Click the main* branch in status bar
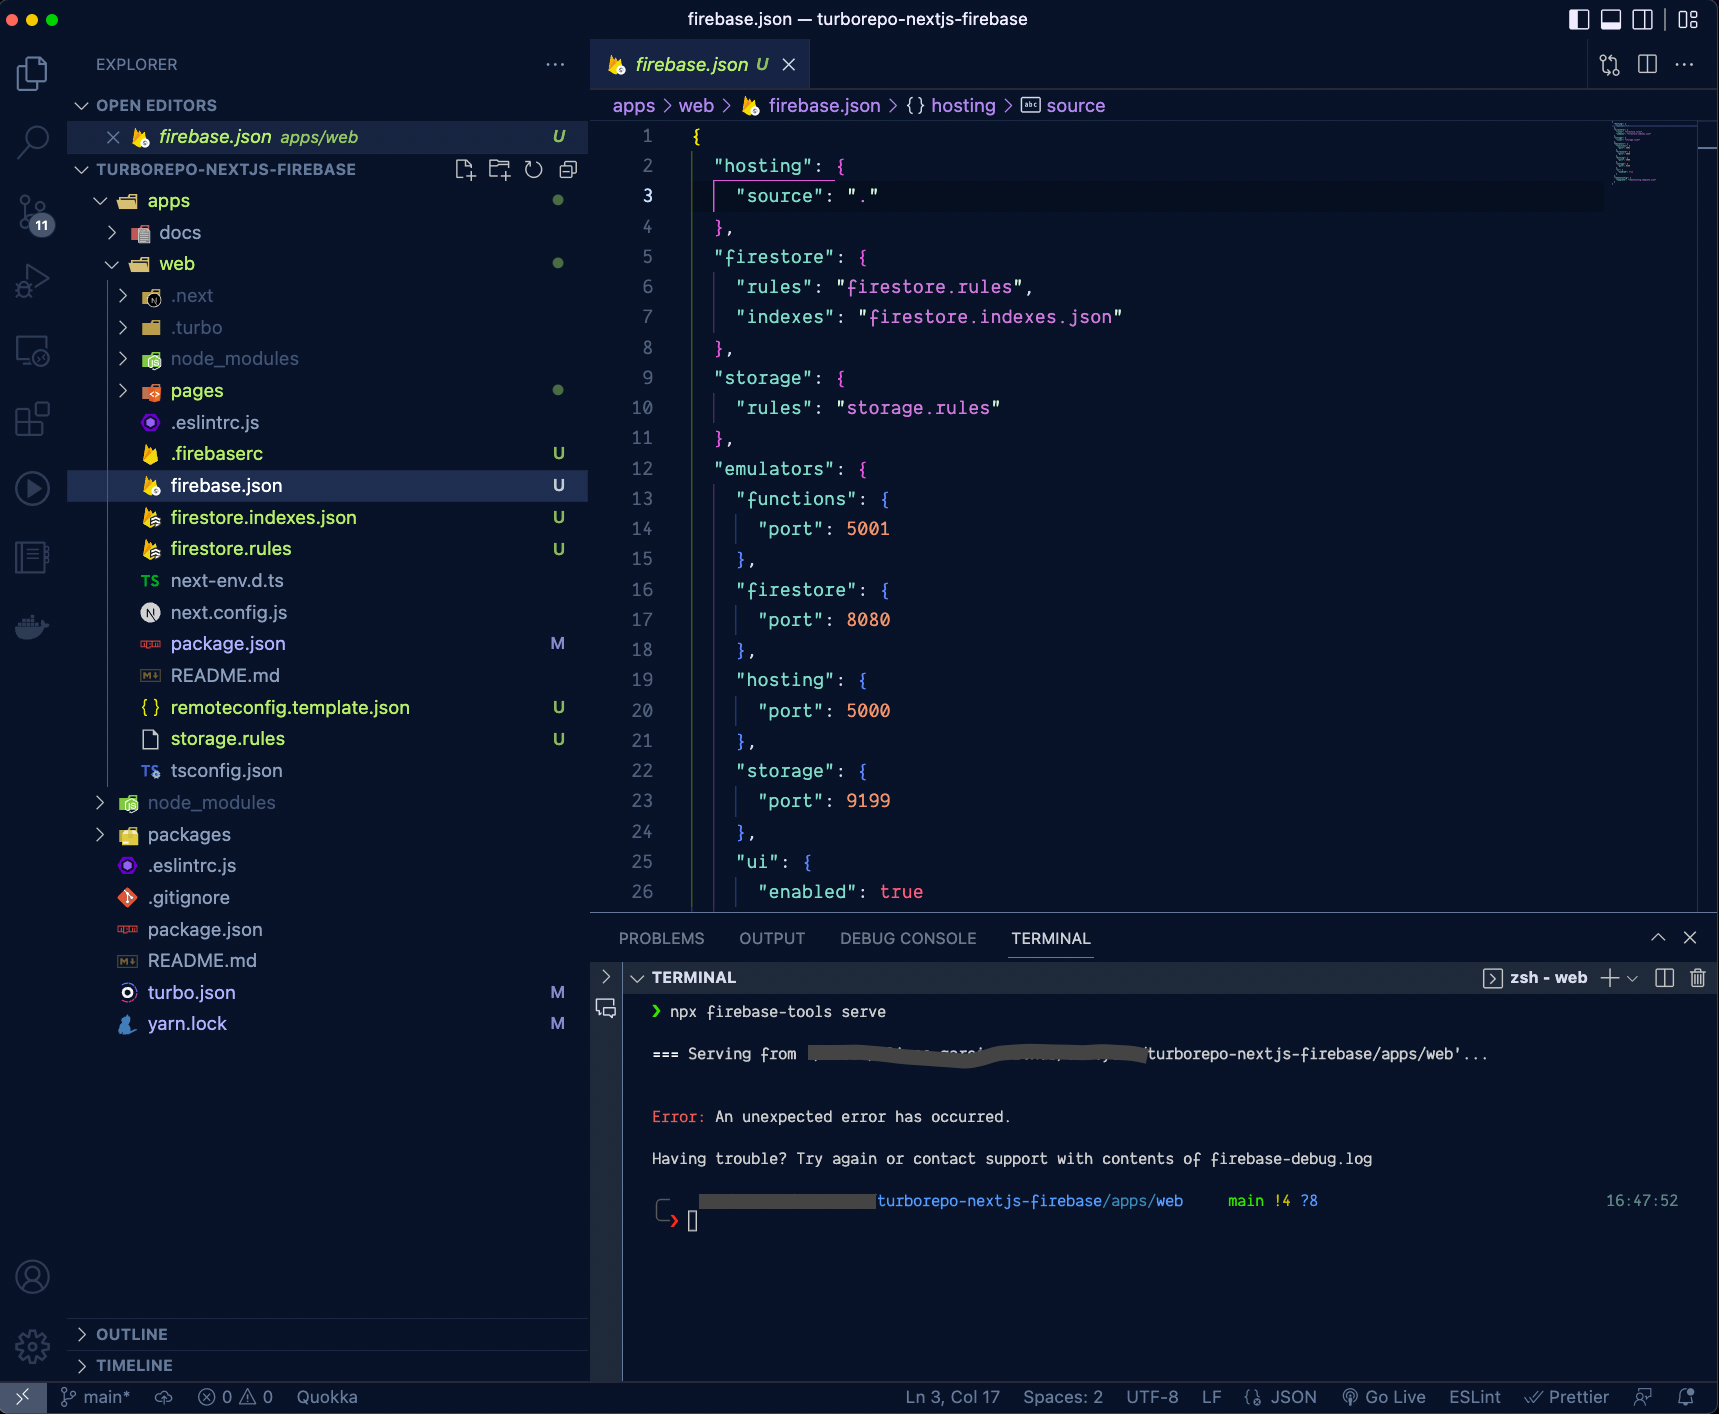Screen dimensions: 1719x1414 [95, 1397]
